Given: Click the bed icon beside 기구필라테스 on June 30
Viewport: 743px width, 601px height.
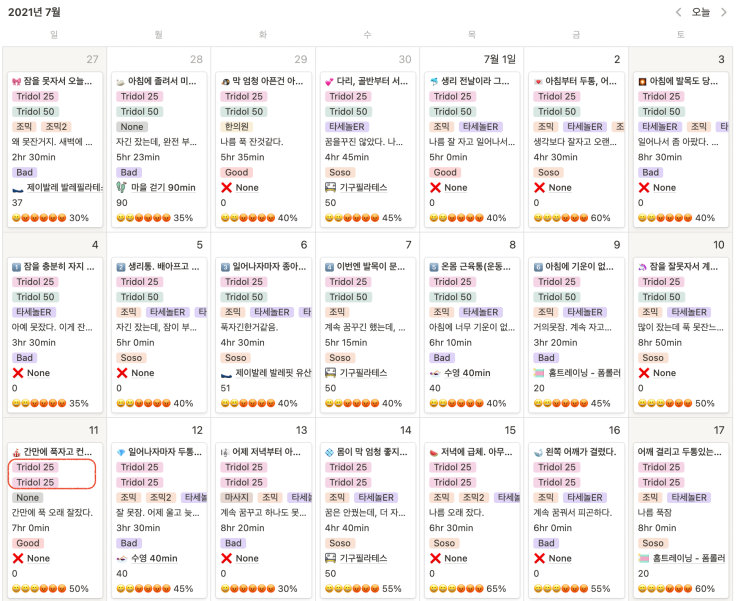Looking at the screenshot, I should click(x=330, y=188).
